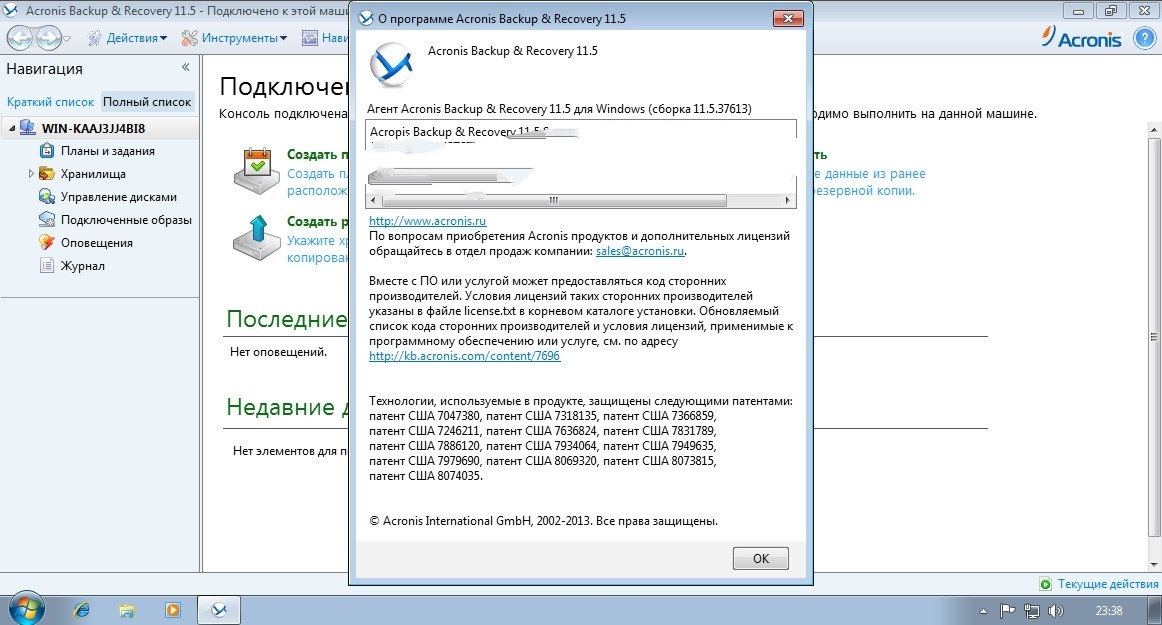1162x625 pixels.
Task: Open Управление дисками
Action: tap(119, 197)
